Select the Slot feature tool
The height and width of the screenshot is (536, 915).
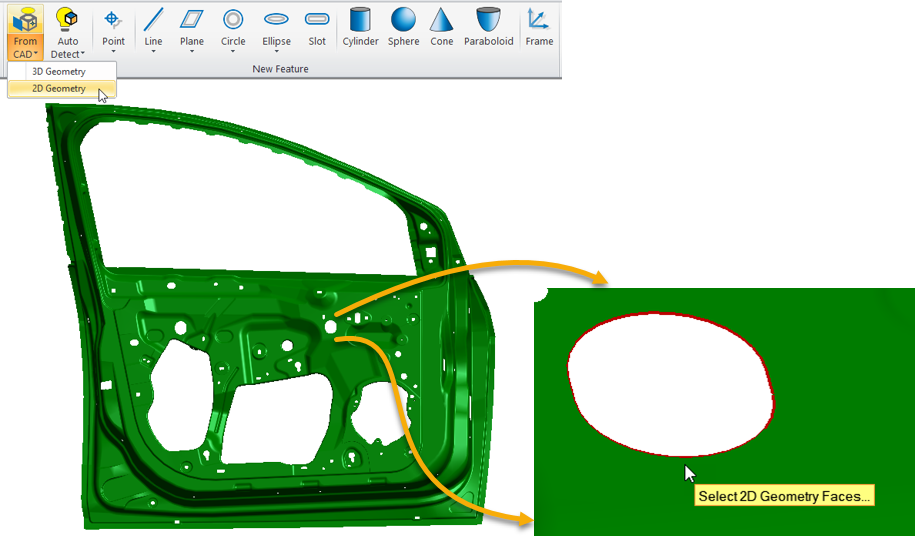pyautogui.click(x=317, y=27)
